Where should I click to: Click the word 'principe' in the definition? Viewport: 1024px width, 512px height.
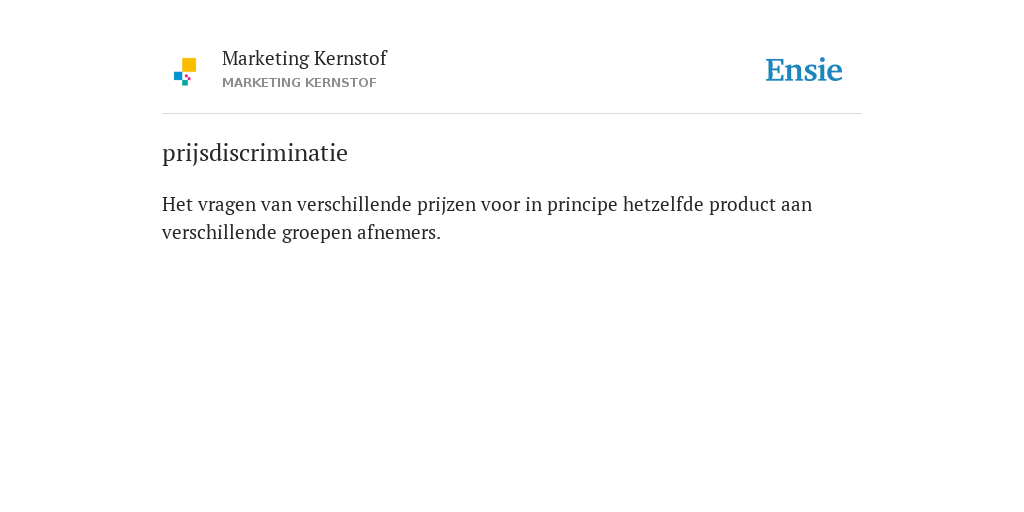click(x=582, y=205)
